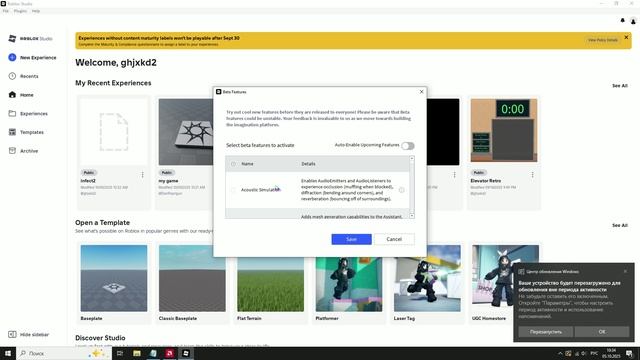The height and width of the screenshot is (360, 640).
Task: Click See All for Open a Template
Action: [620, 225]
